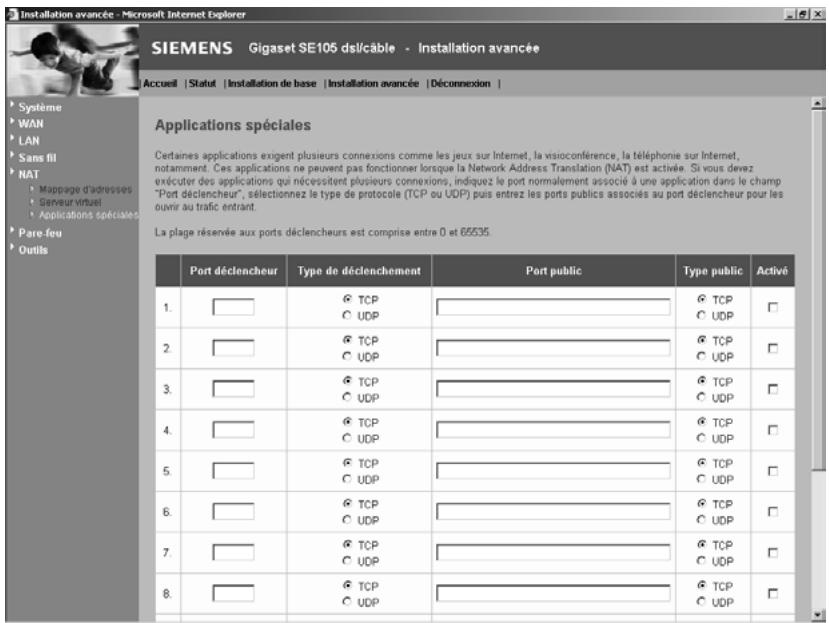This screenshot has height=623, width=829.
Task: Click Port déclencheur field in row 4
Action: (233, 429)
